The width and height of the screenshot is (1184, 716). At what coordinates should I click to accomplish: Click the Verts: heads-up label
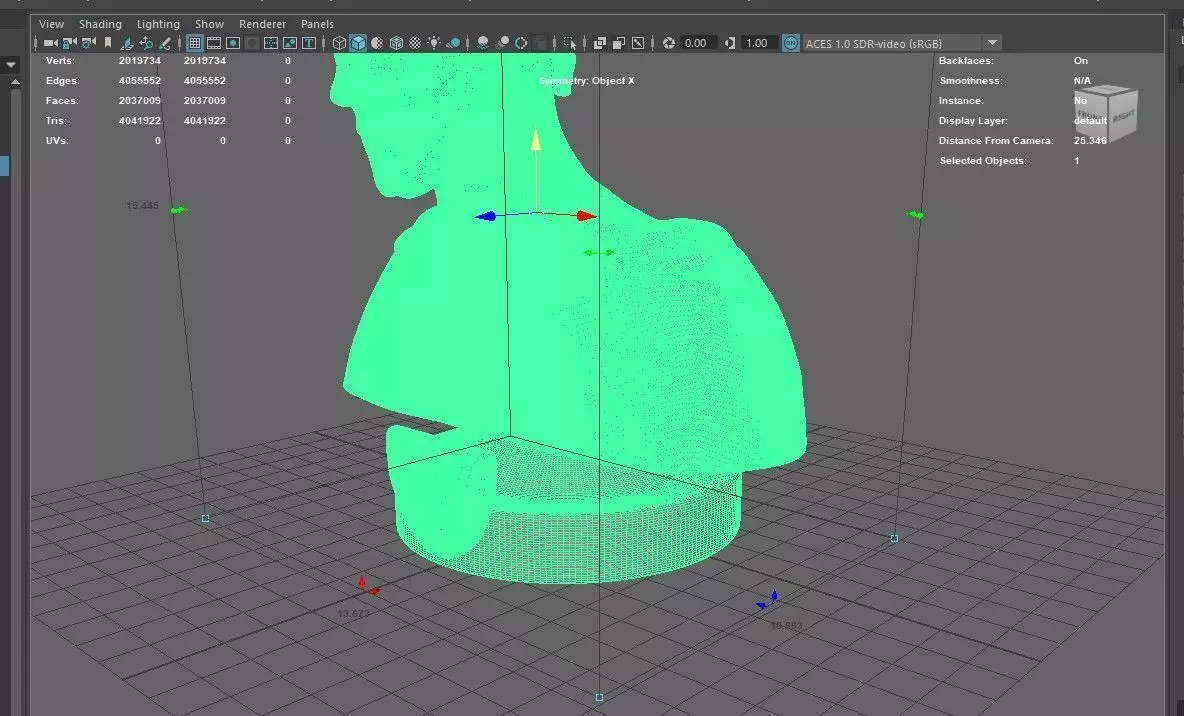click(60, 60)
